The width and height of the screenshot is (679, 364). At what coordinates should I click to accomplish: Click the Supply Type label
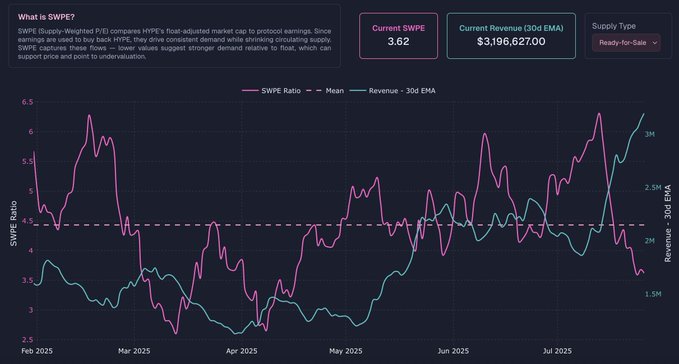614,26
